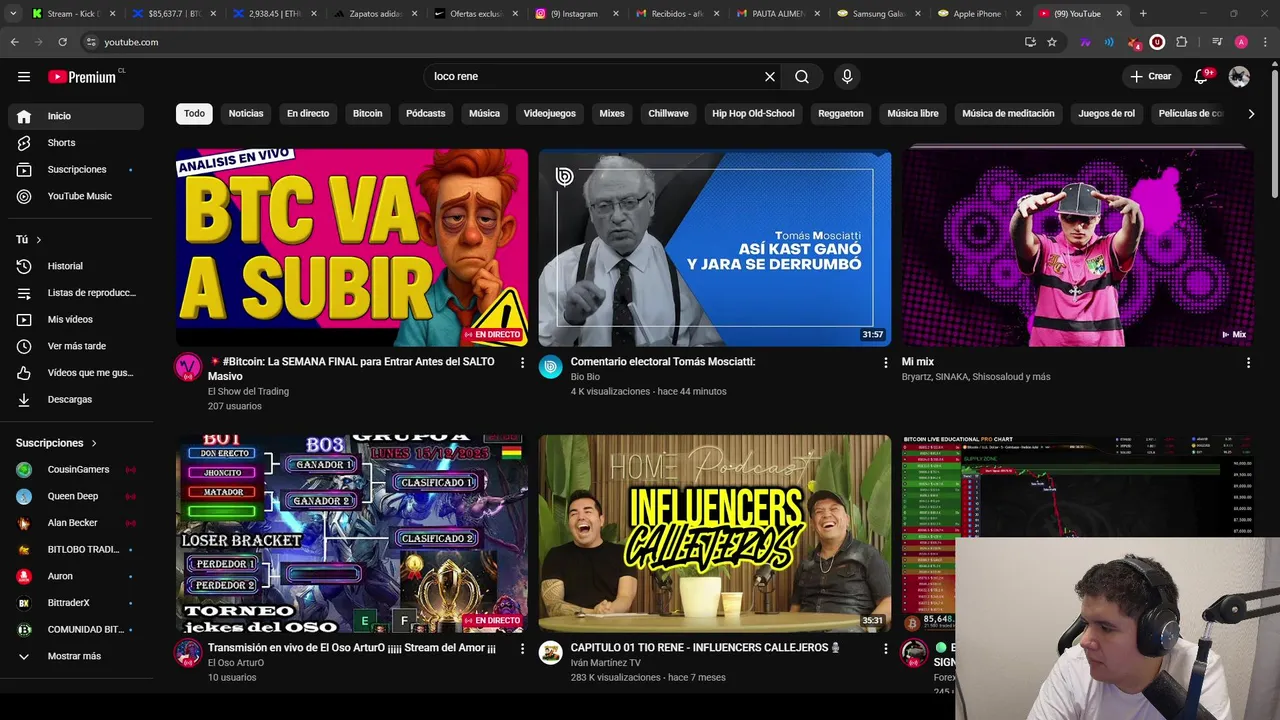Open Mis vídeos in the sidebar

[x=76, y=319]
